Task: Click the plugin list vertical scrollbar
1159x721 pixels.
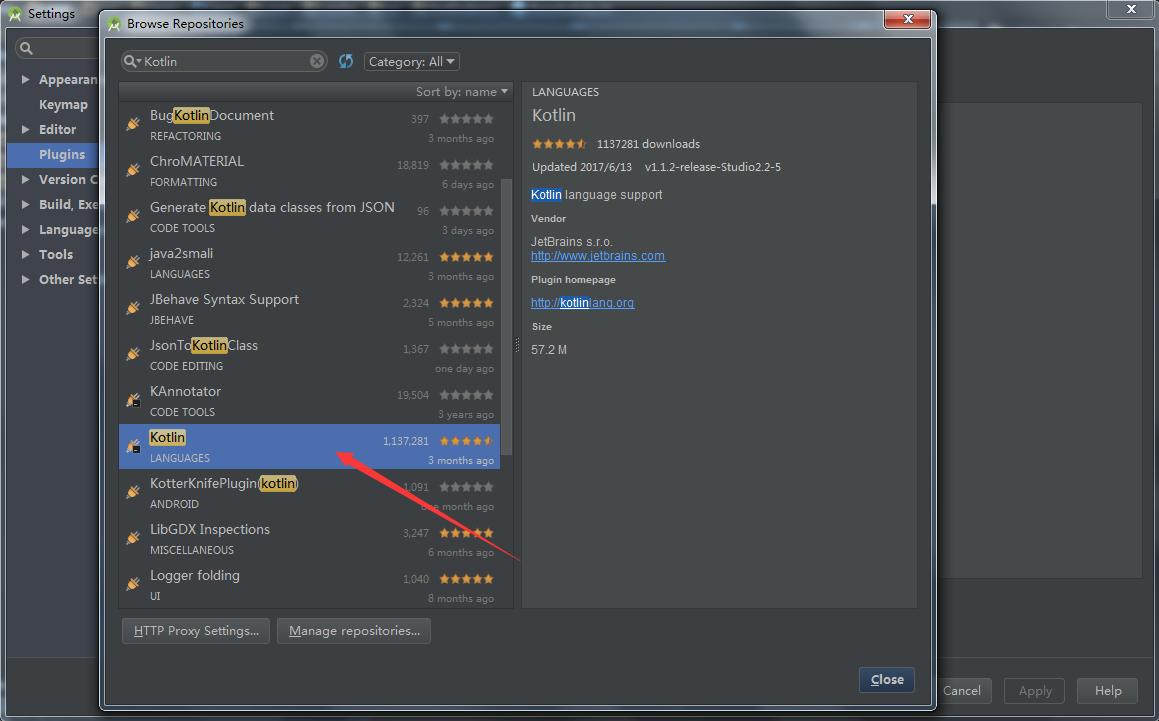Action: [x=506, y=318]
